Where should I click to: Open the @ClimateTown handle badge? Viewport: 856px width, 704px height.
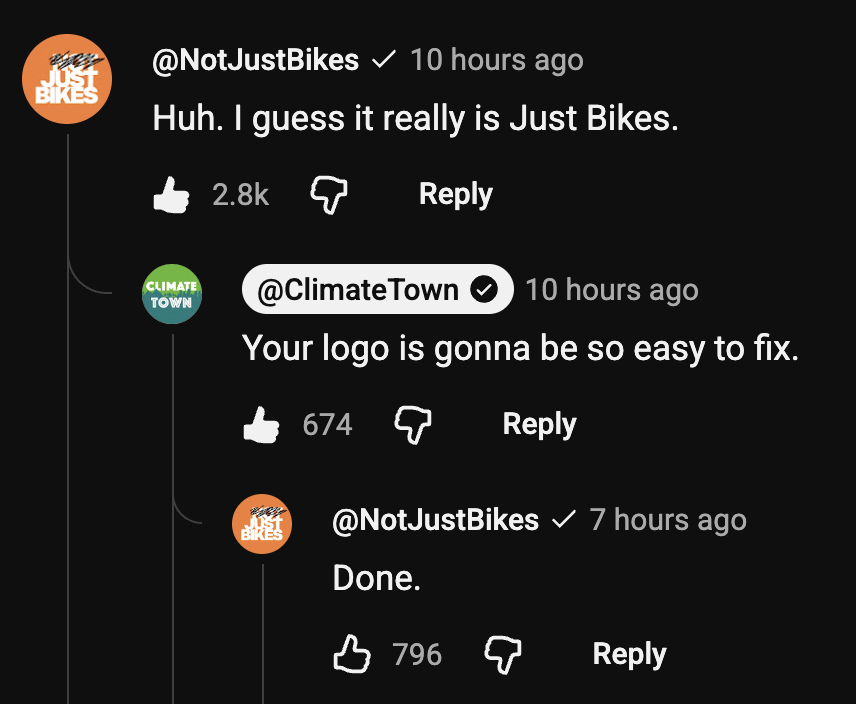tap(378, 289)
